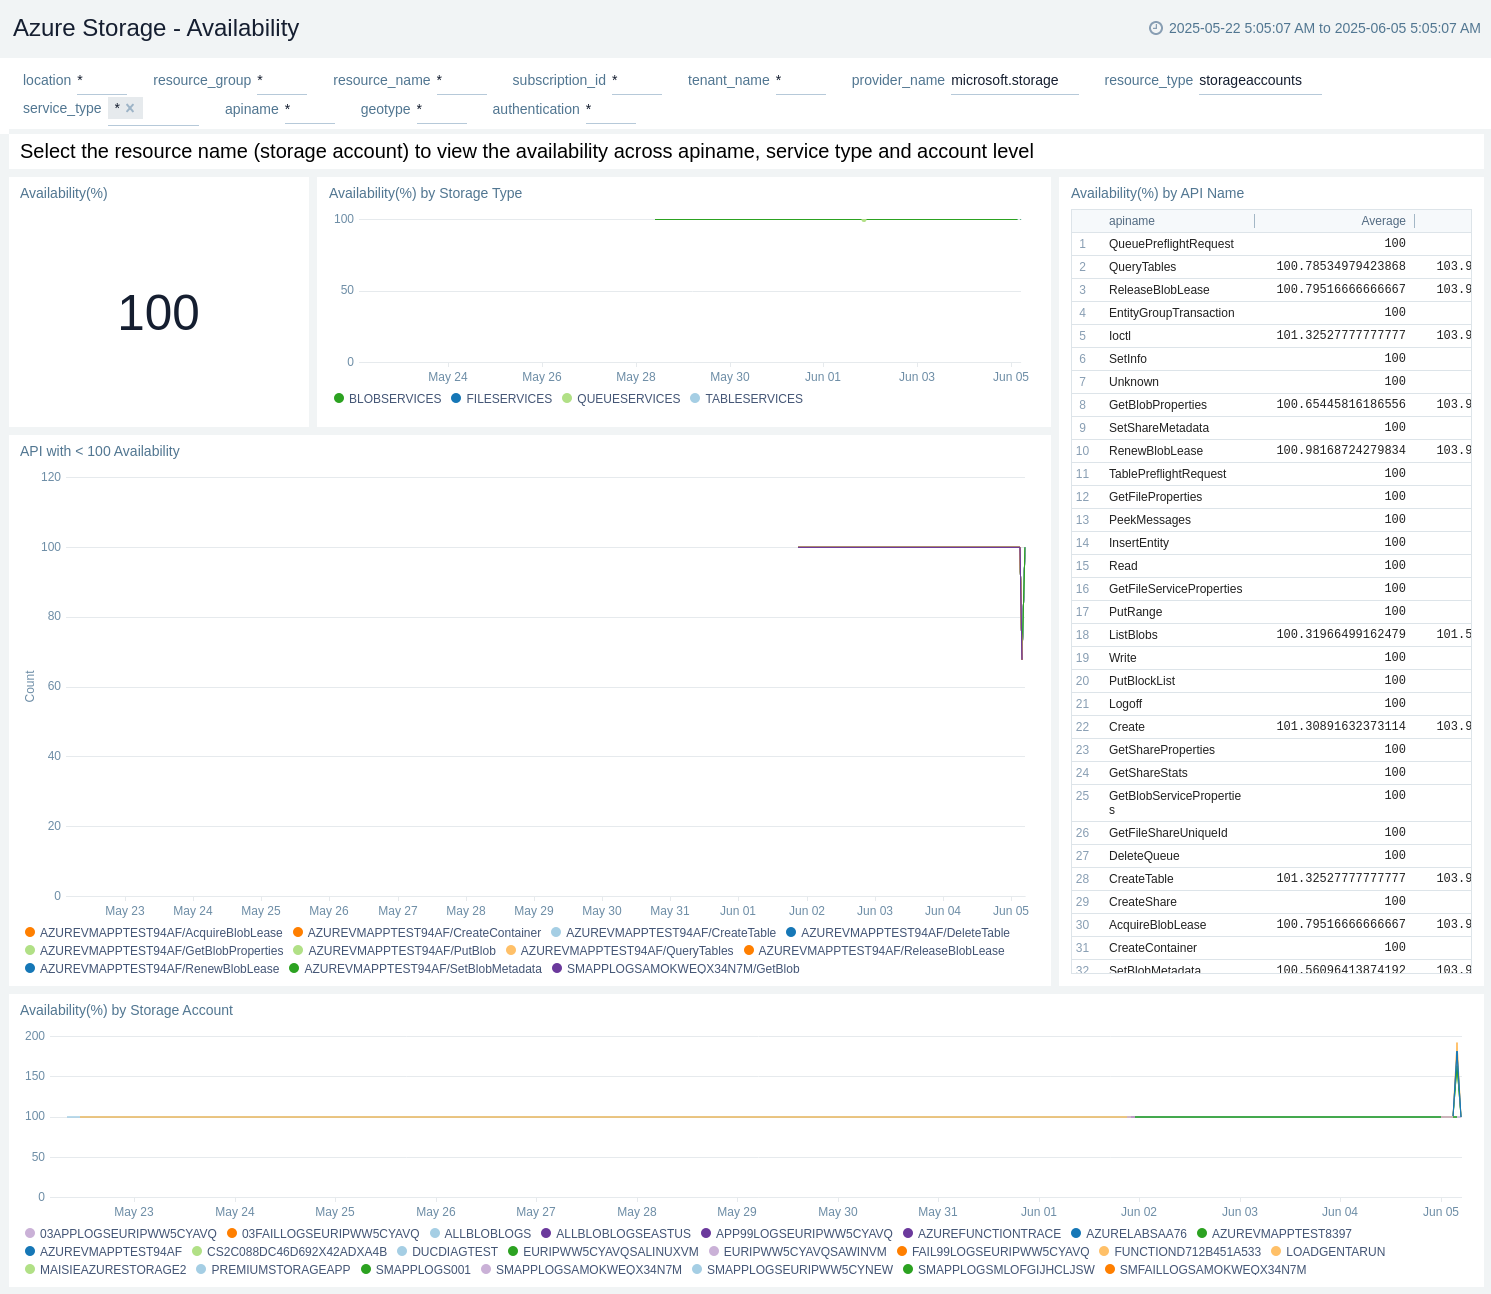Toggle EURIPWW5CYAVQSALINUXVM legend entry

pos(604,1252)
